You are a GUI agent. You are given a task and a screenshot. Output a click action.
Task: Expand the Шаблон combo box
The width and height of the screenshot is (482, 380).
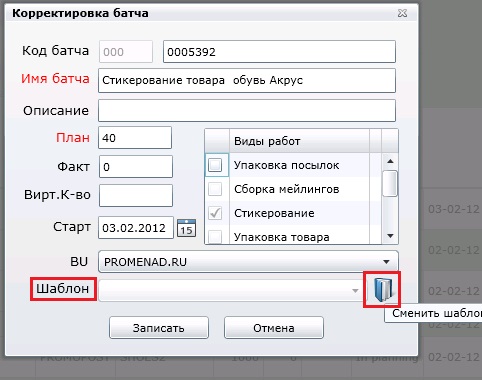tap(355, 291)
